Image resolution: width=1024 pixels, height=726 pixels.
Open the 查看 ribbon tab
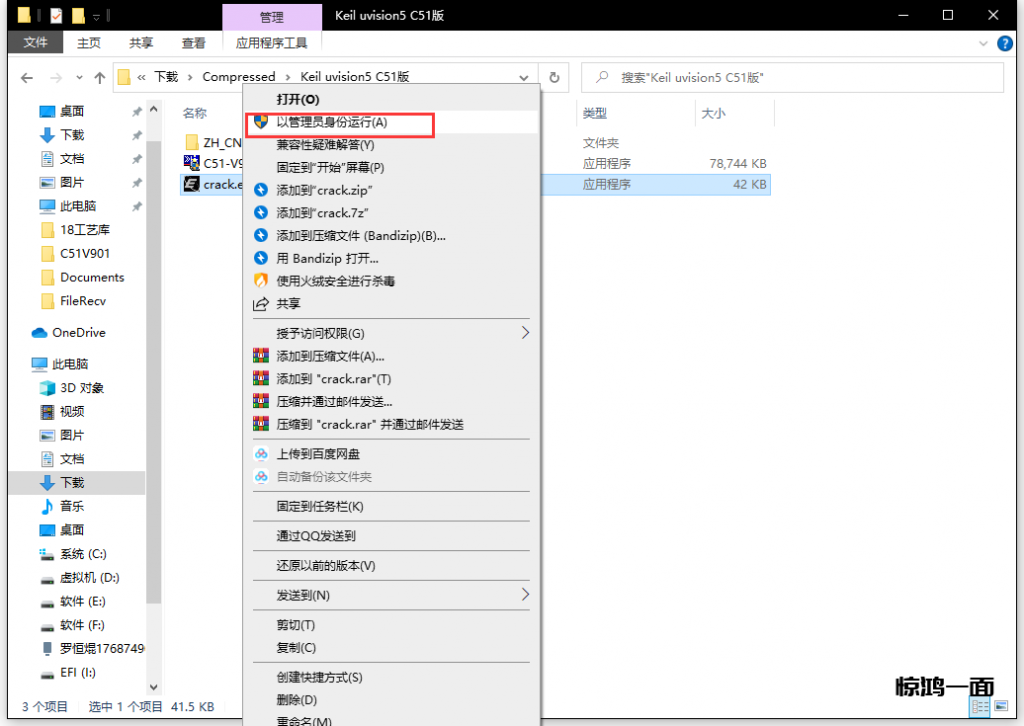(193, 43)
